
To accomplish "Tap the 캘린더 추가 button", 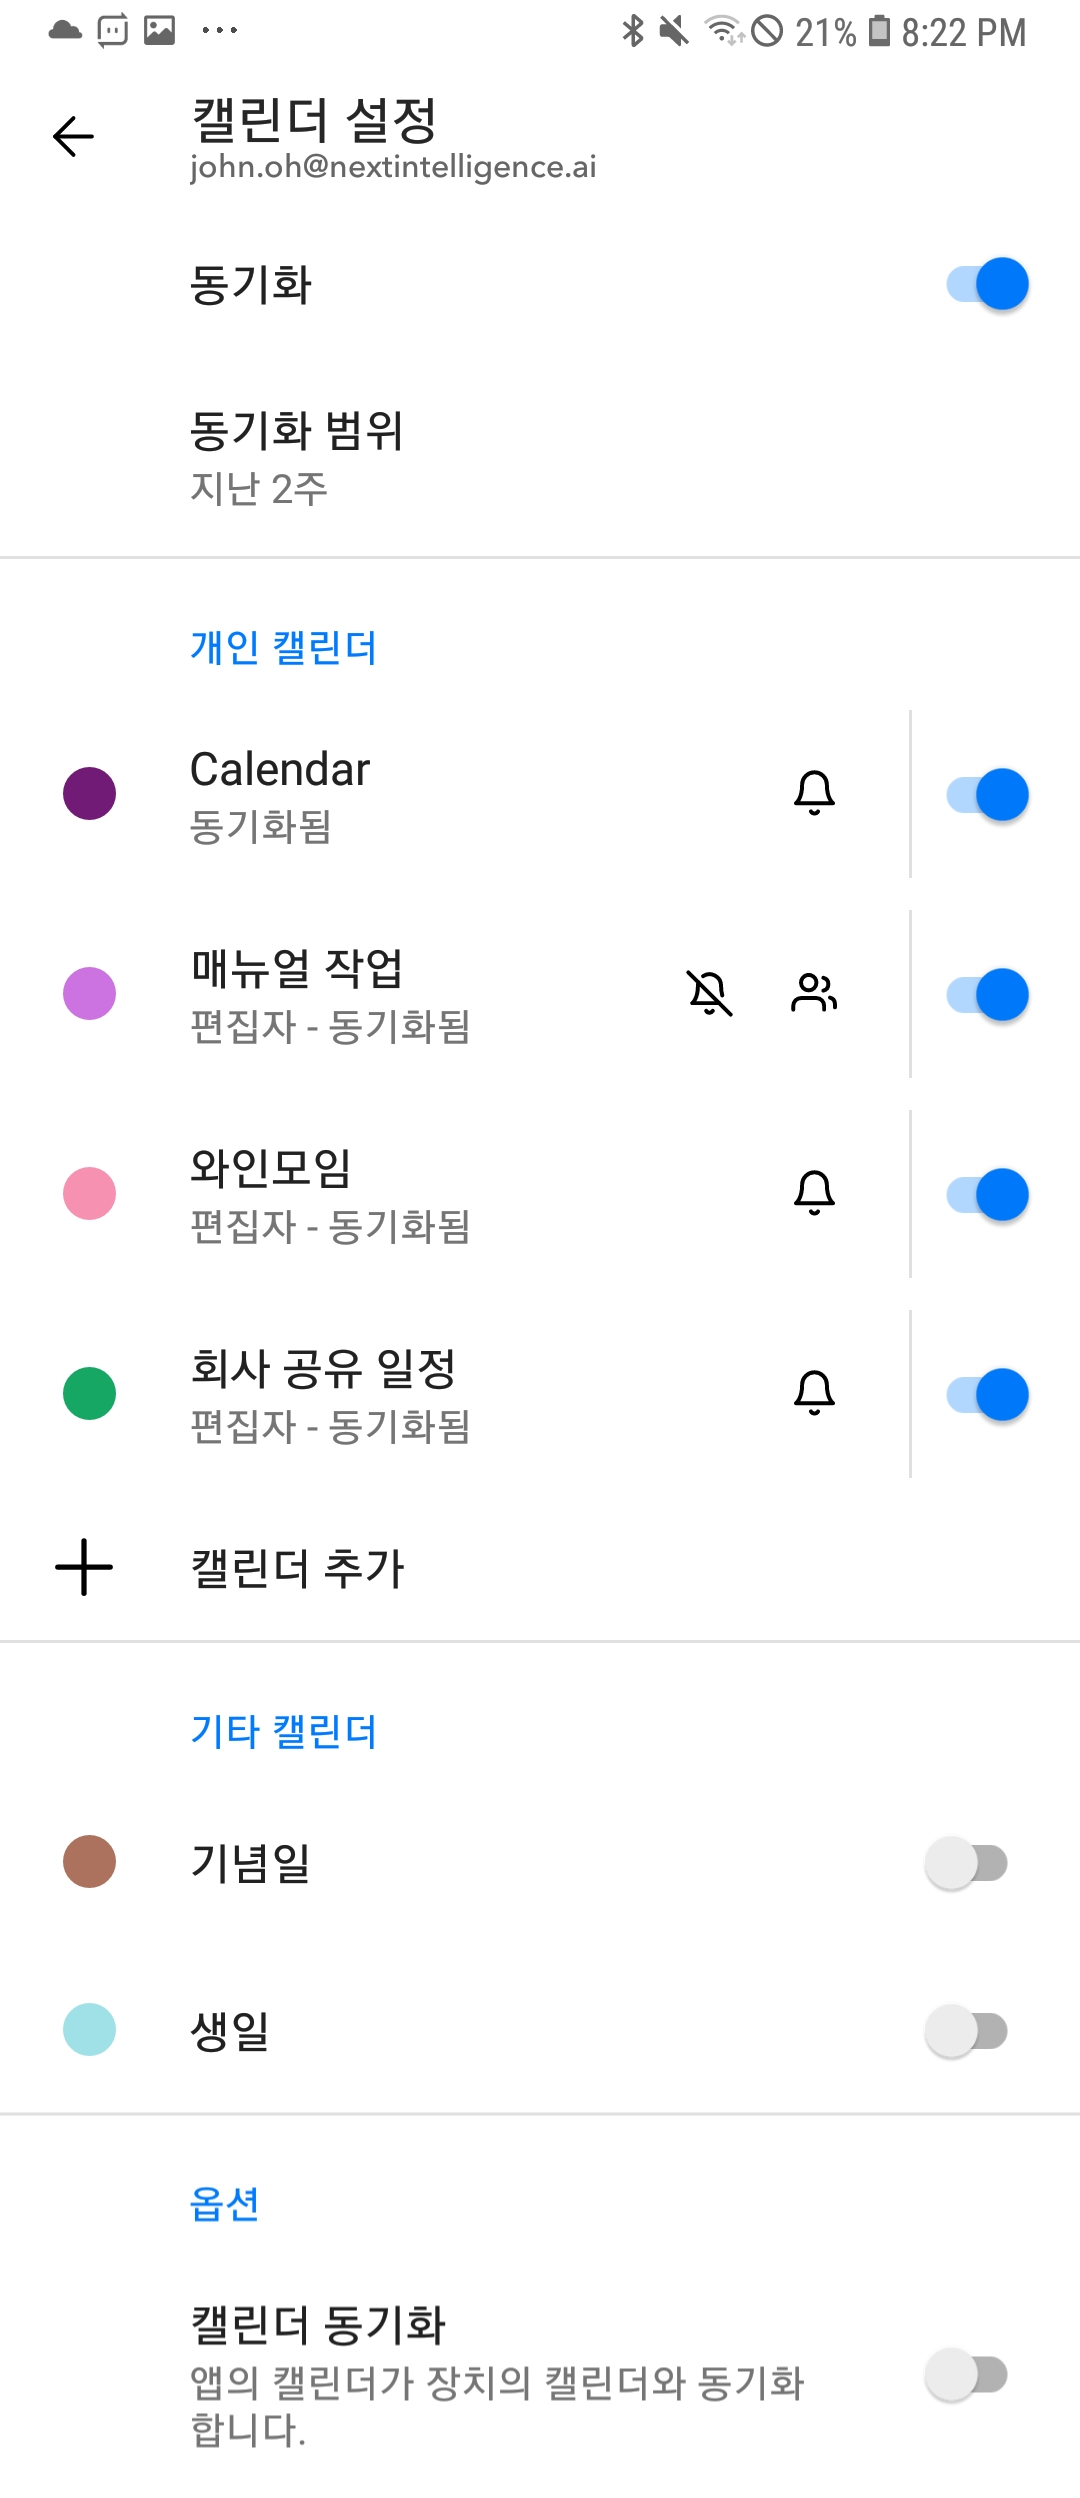I will [x=297, y=1568].
